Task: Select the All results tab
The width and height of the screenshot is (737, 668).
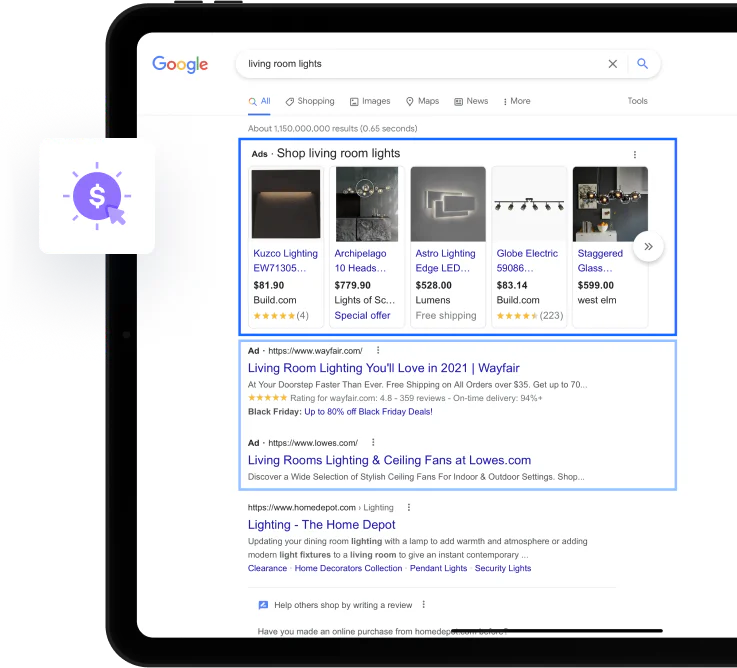Action: 259,101
